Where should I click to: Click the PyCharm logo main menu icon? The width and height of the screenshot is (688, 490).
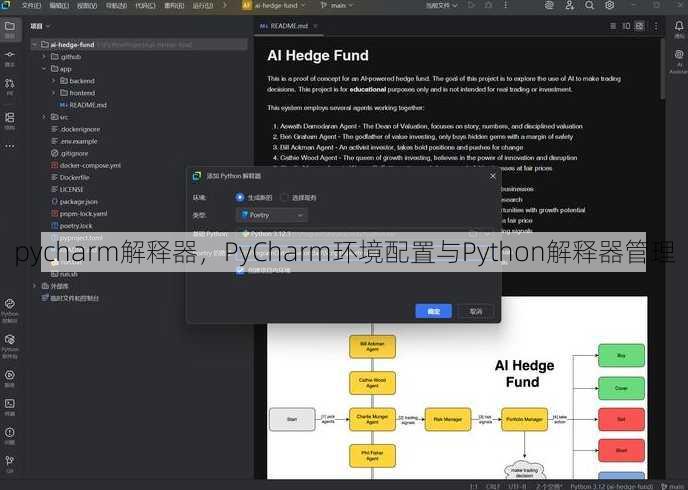(x=6, y=5)
